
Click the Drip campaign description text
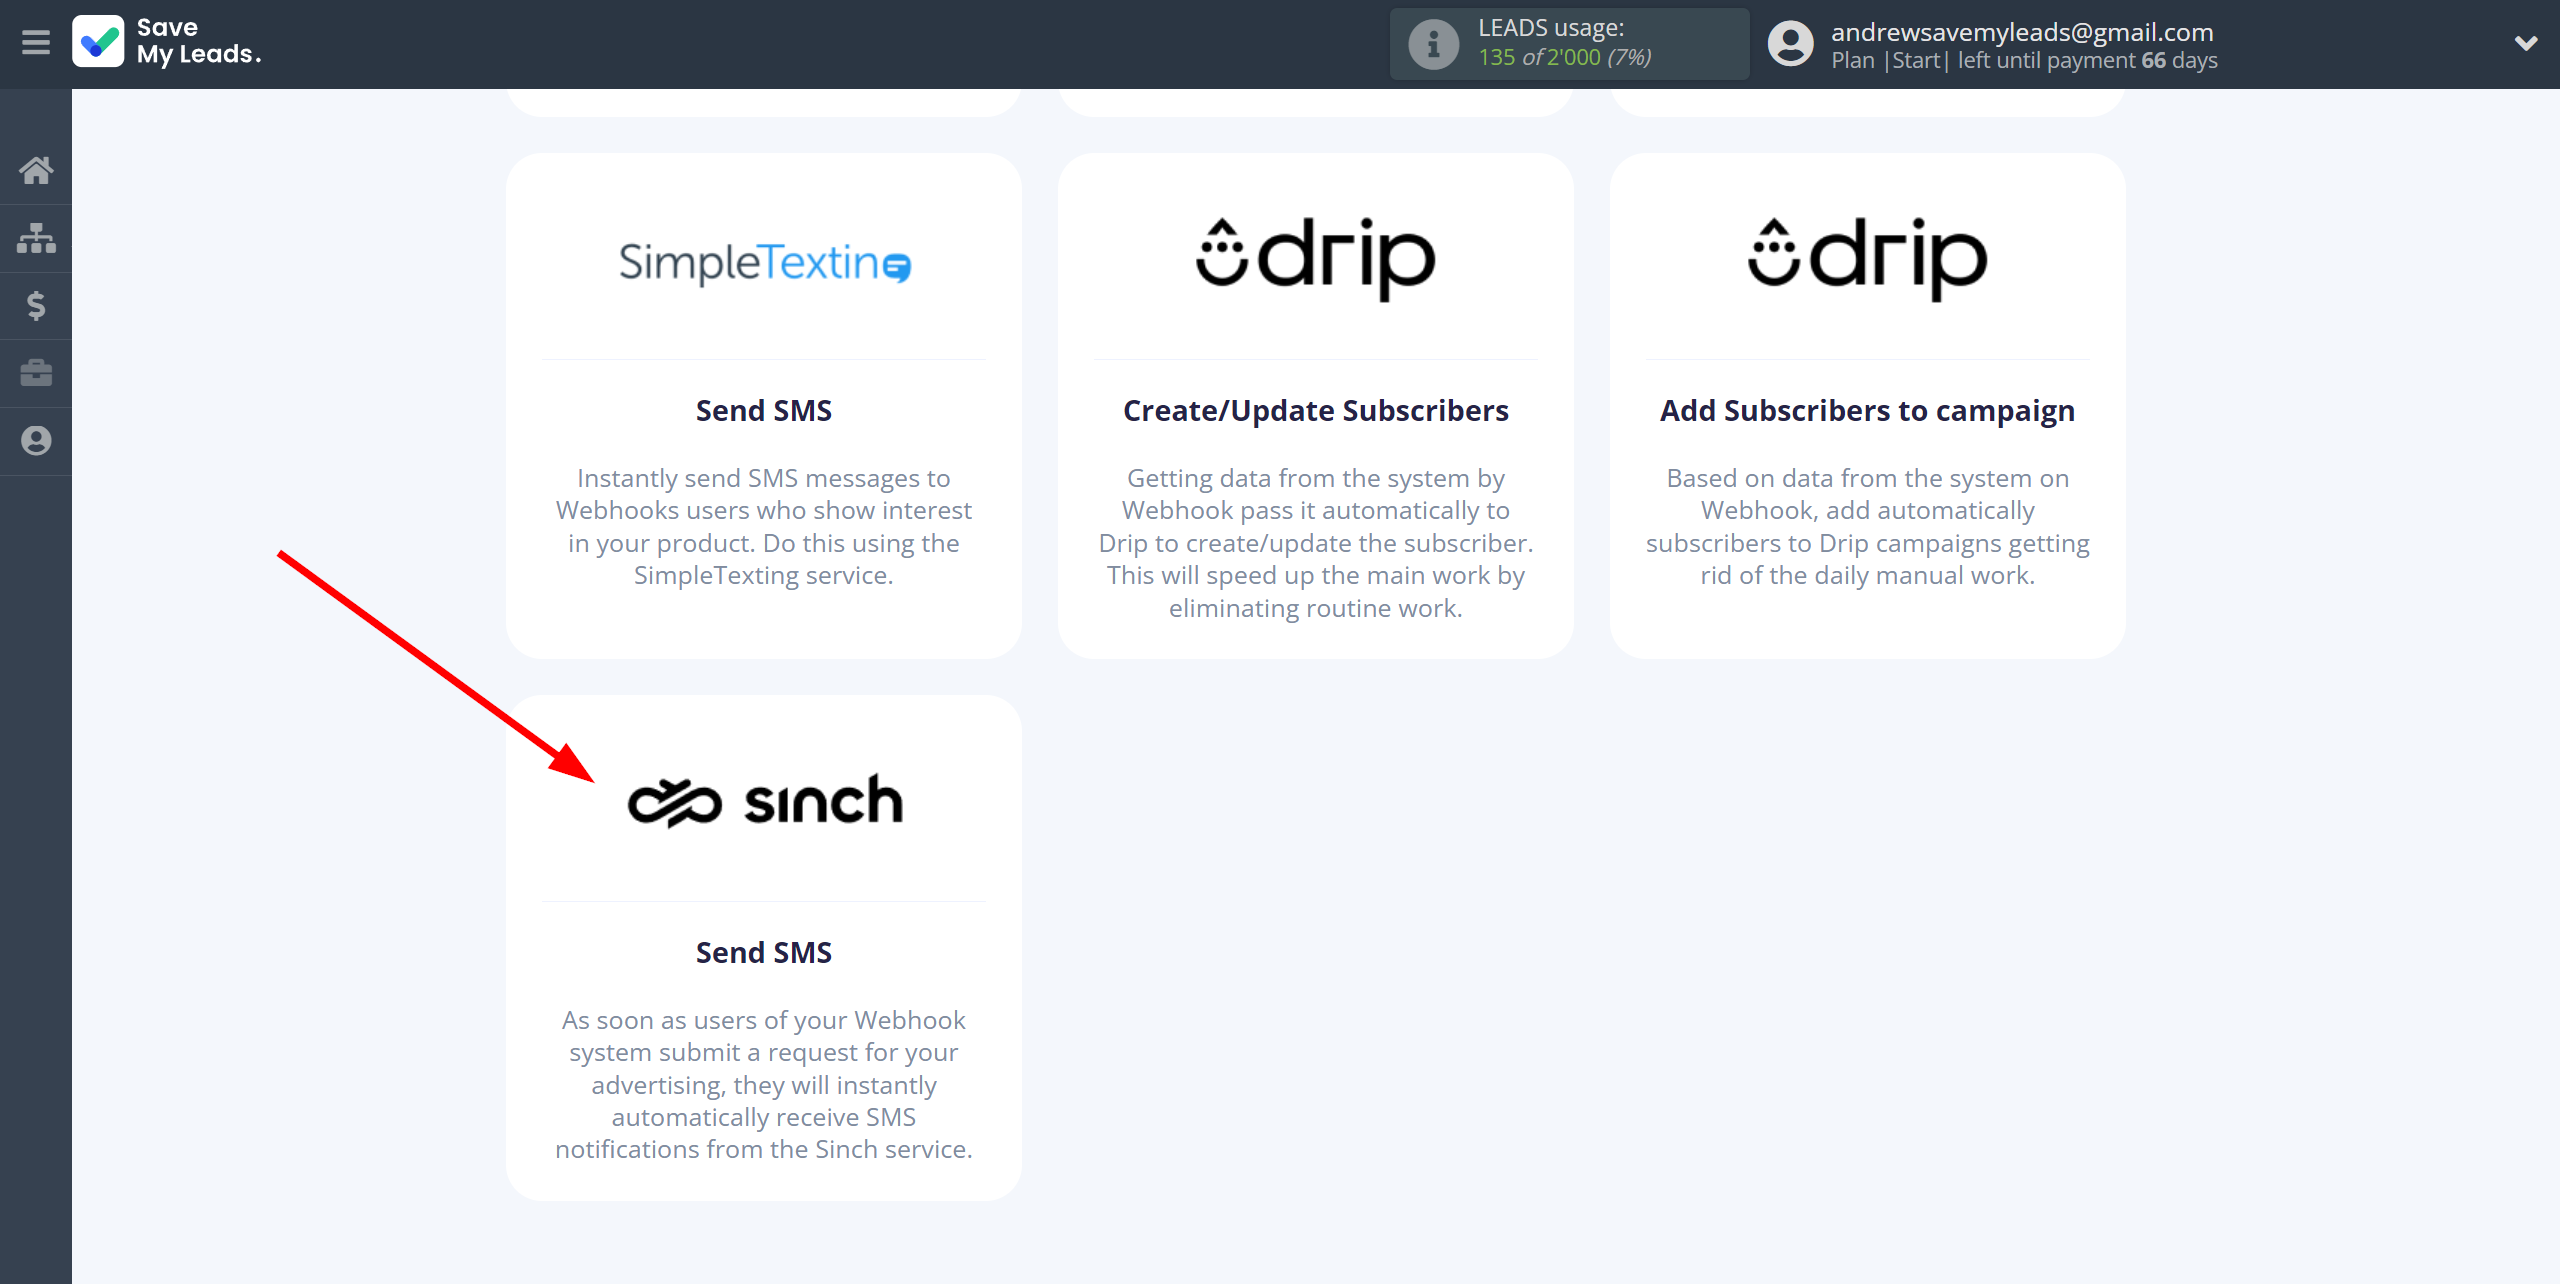(x=1867, y=527)
